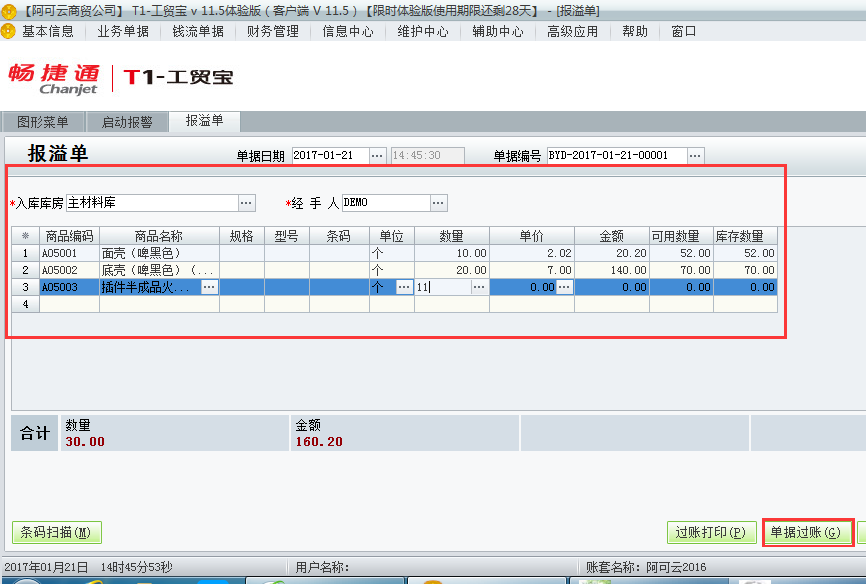Click product name 面壳（啤黑色）in row 1
The height and width of the screenshot is (584, 866).
[159, 254]
